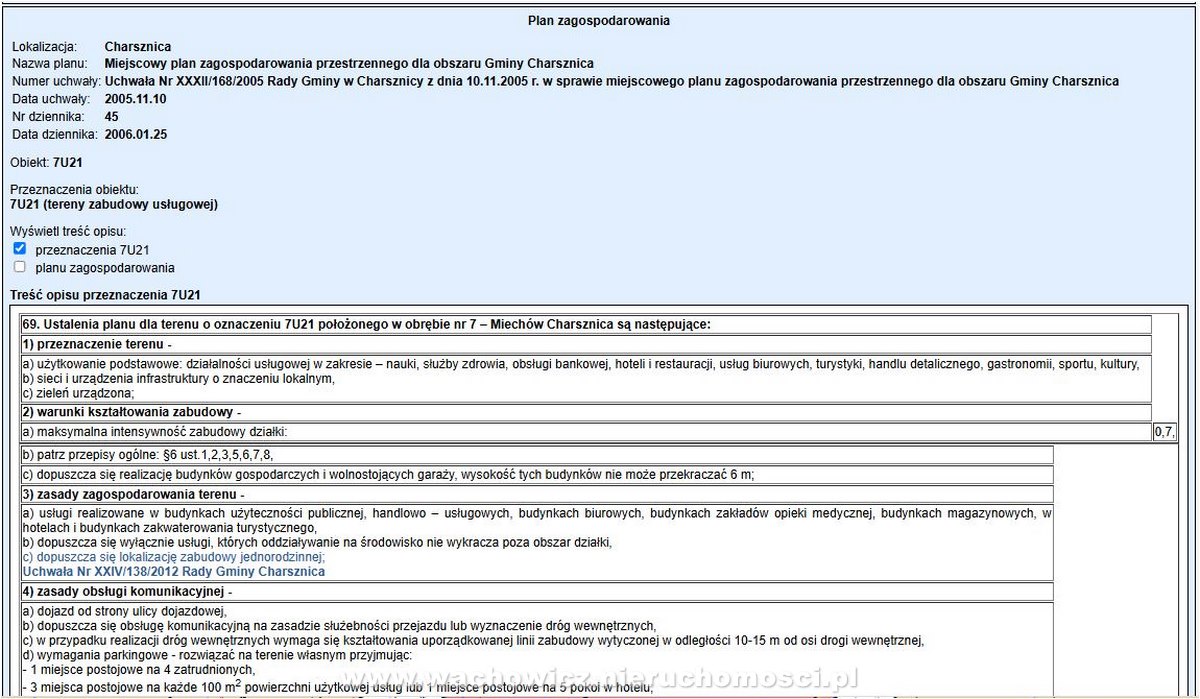Image resolution: width=1200 pixels, height=699 pixels.
Task: Click the 'Lokalizacja:' label
Action: click(x=43, y=47)
